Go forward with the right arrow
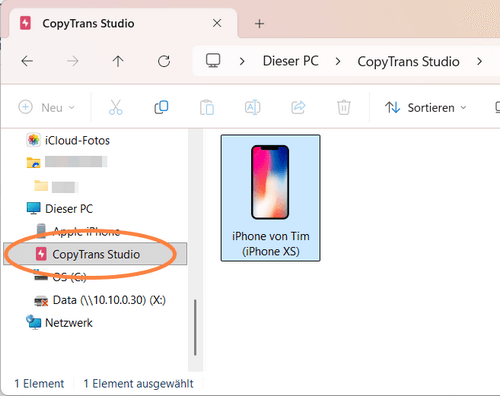 pos(72,61)
